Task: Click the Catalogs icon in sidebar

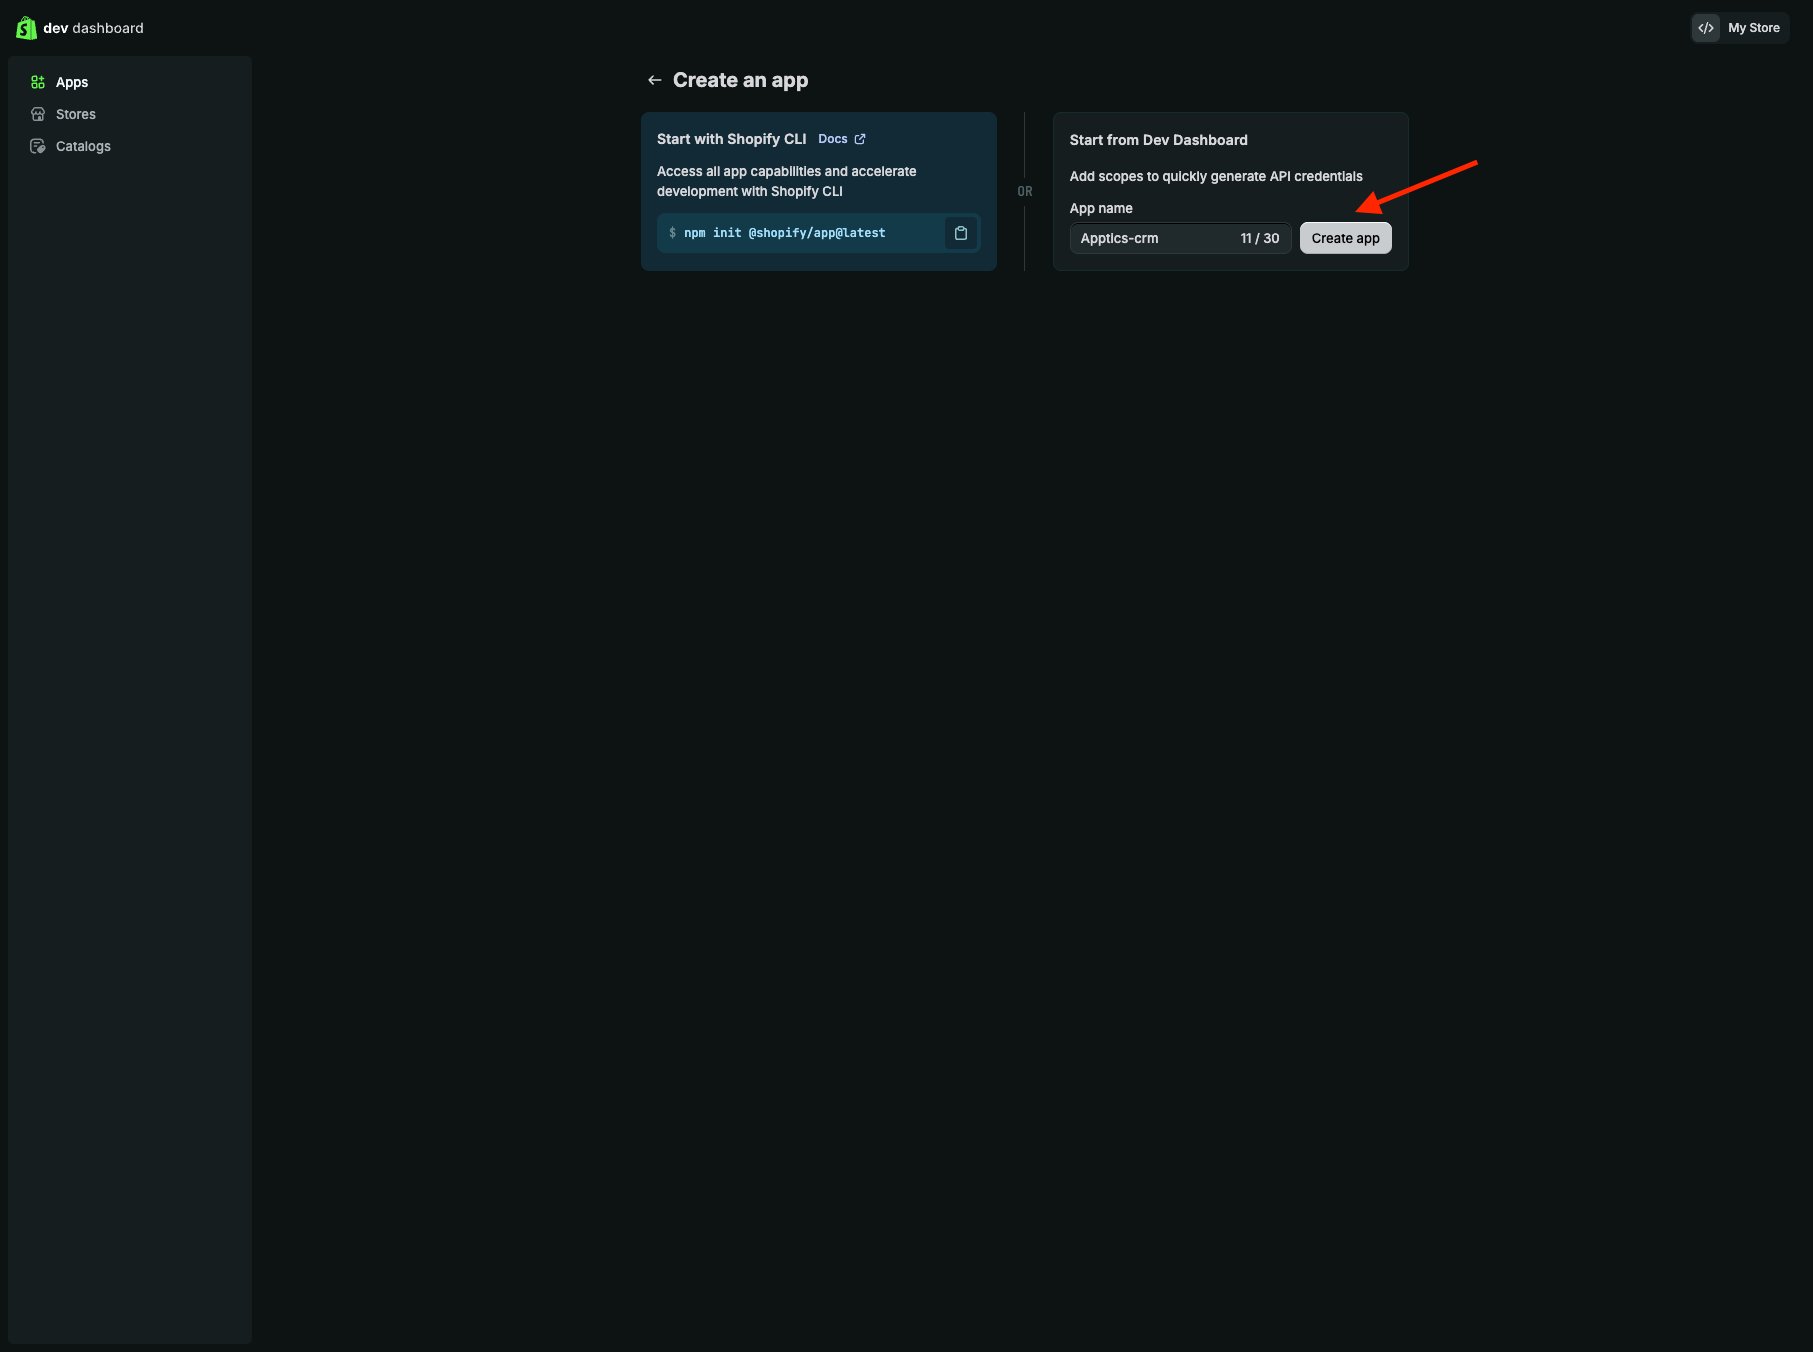Action: pyautogui.click(x=38, y=146)
